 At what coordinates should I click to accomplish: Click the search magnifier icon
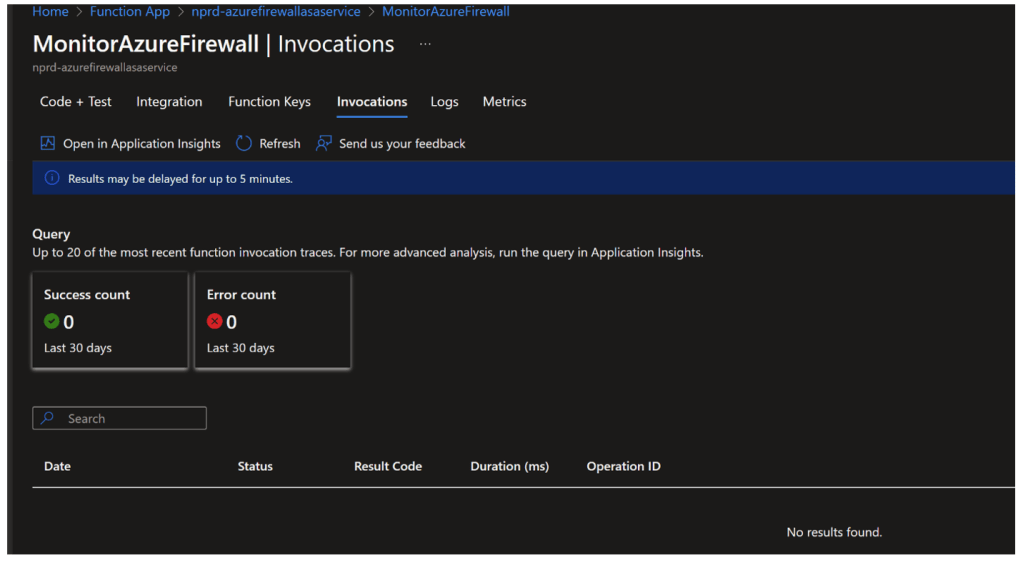click(x=48, y=418)
